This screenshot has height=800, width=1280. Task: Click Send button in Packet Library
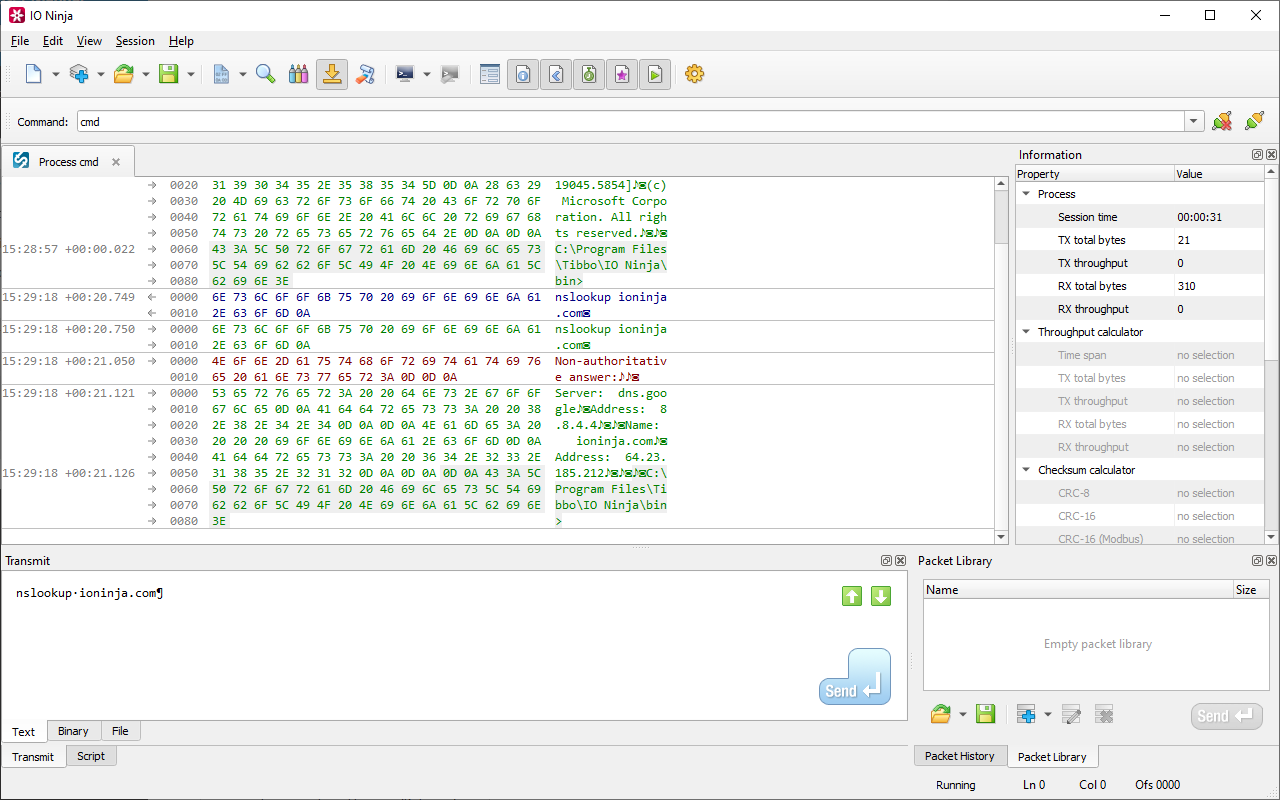tap(1226, 716)
